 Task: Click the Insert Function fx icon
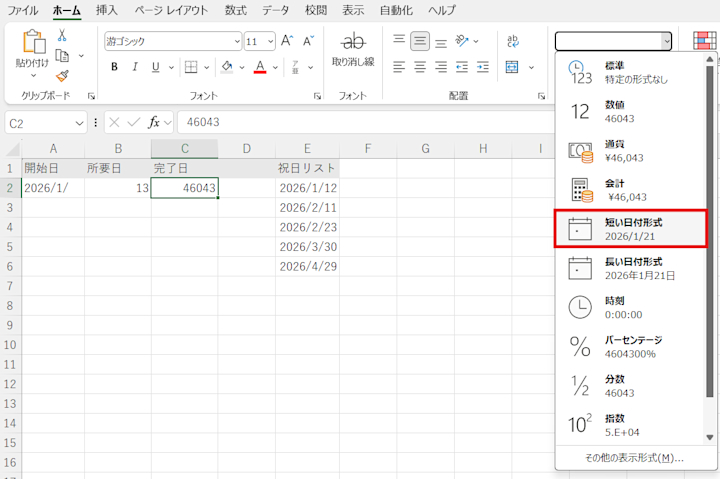pos(154,122)
